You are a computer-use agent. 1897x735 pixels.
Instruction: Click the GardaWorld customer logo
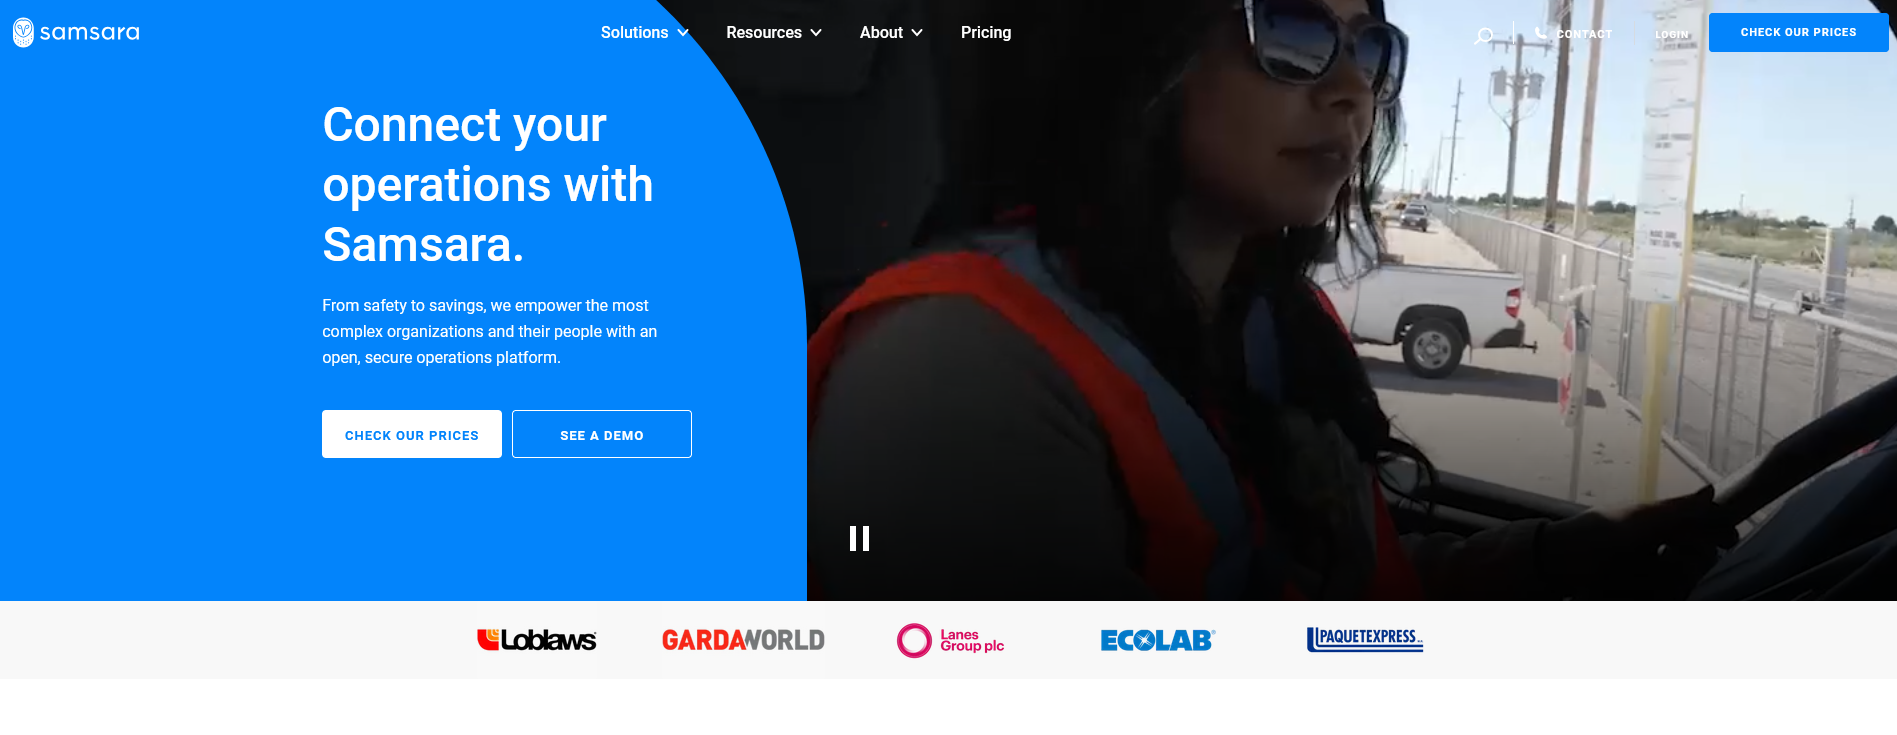click(x=743, y=640)
